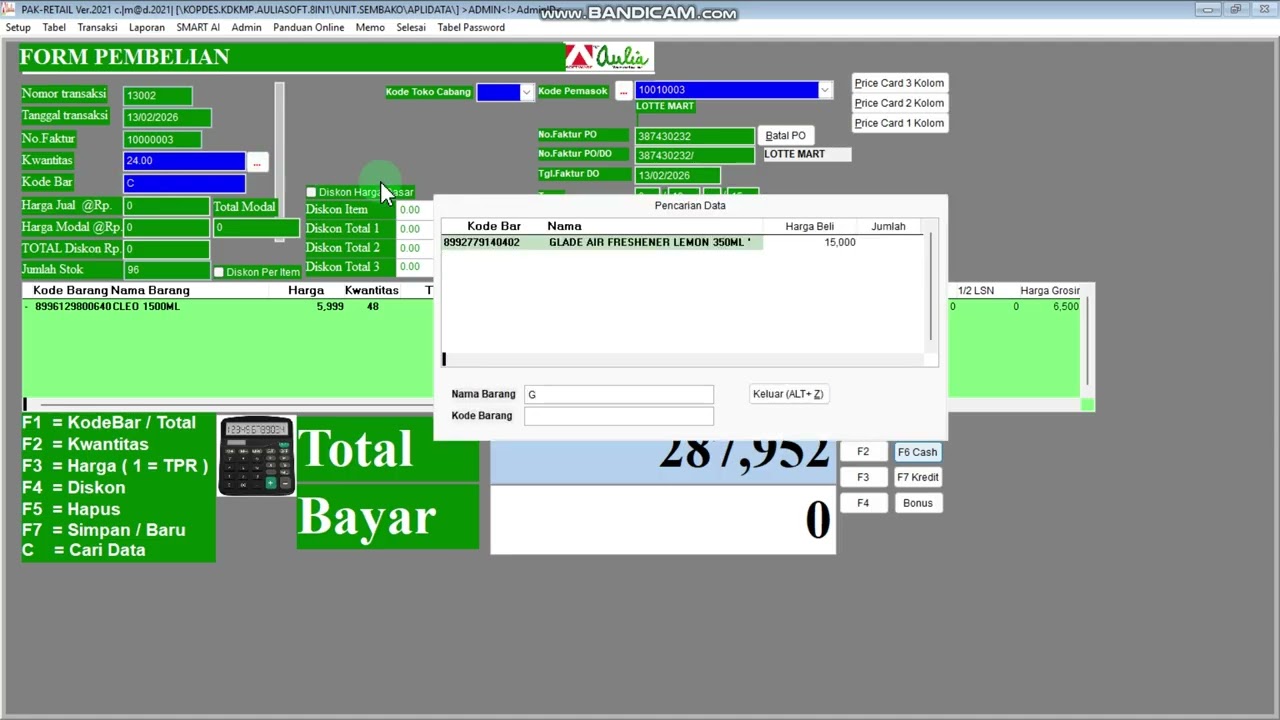Click Keluar (ALT+Z) button
Image resolution: width=1280 pixels, height=720 pixels.
788,394
